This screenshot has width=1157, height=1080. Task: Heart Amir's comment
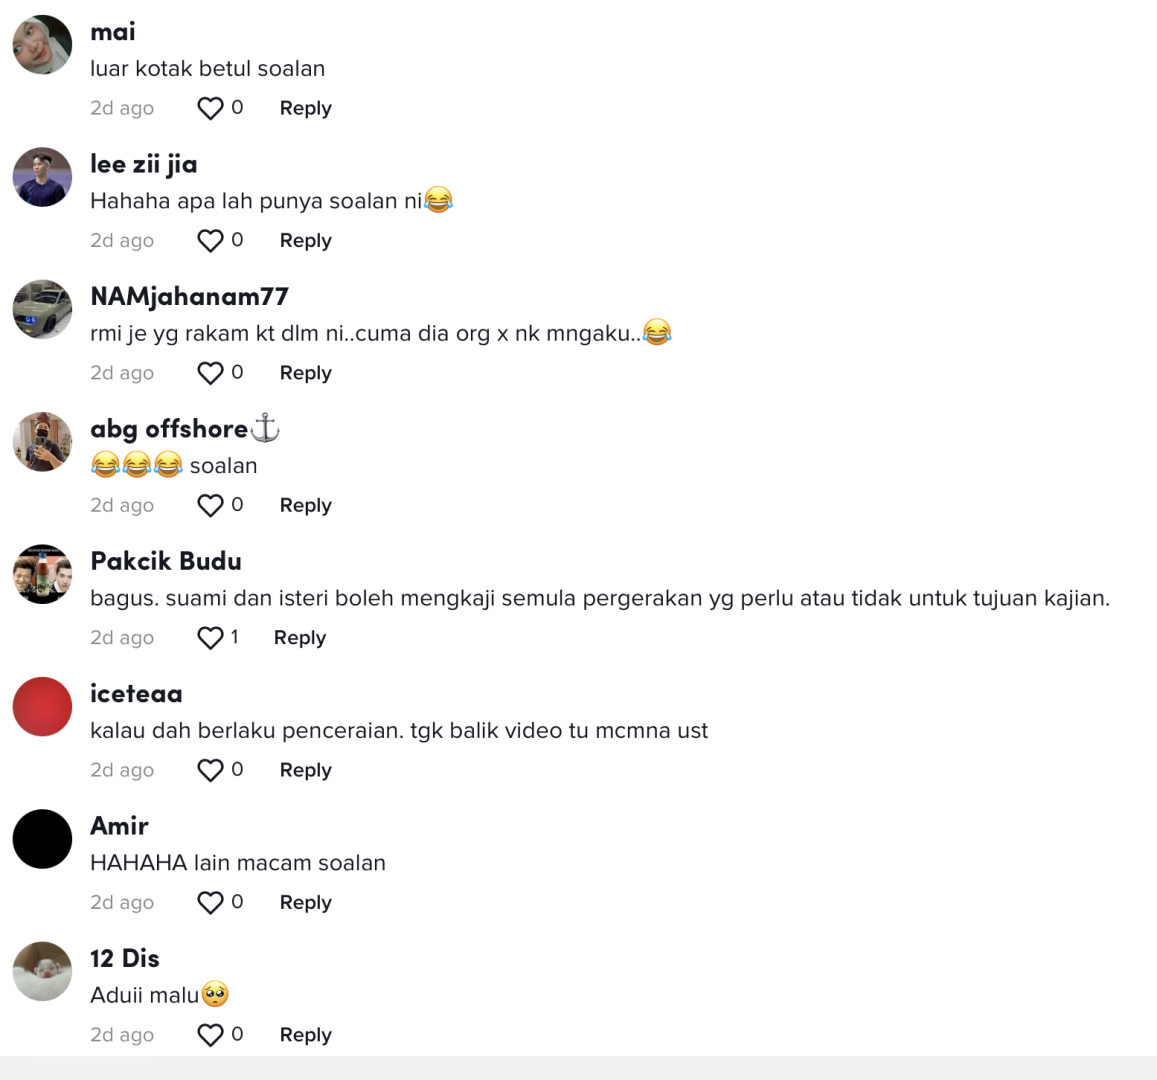click(210, 903)
